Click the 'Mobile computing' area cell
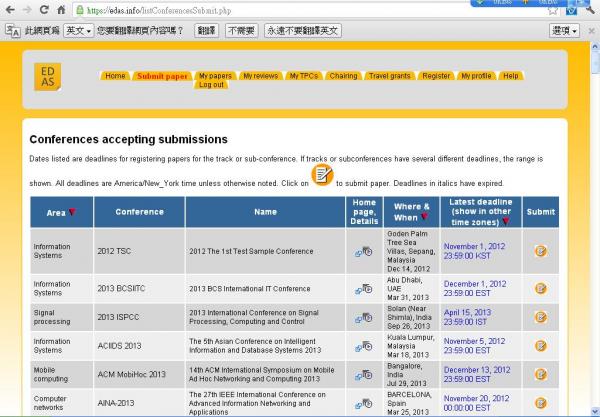This screenshot has height=417, width=600. 62,374
